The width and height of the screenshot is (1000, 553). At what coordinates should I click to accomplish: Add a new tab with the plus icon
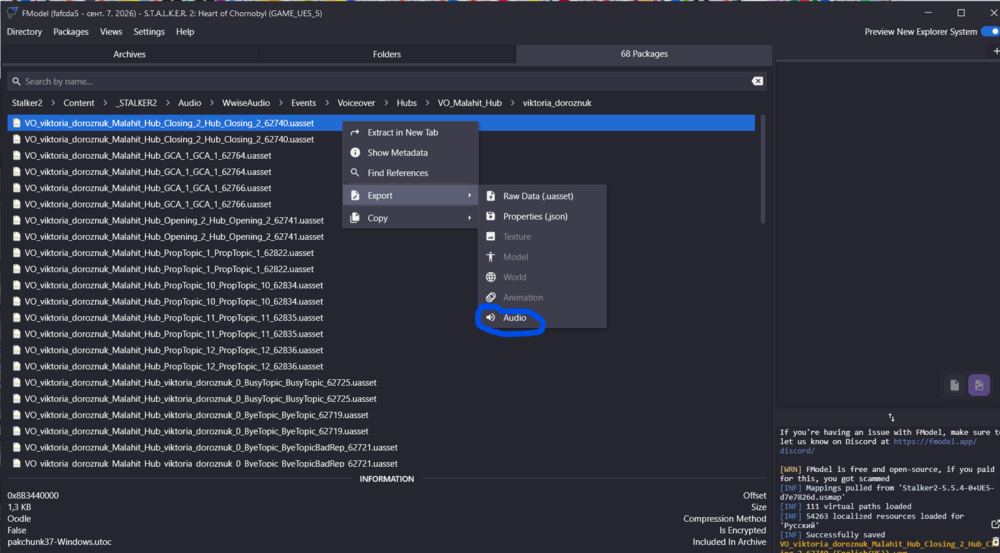click(x=996, y=50)
